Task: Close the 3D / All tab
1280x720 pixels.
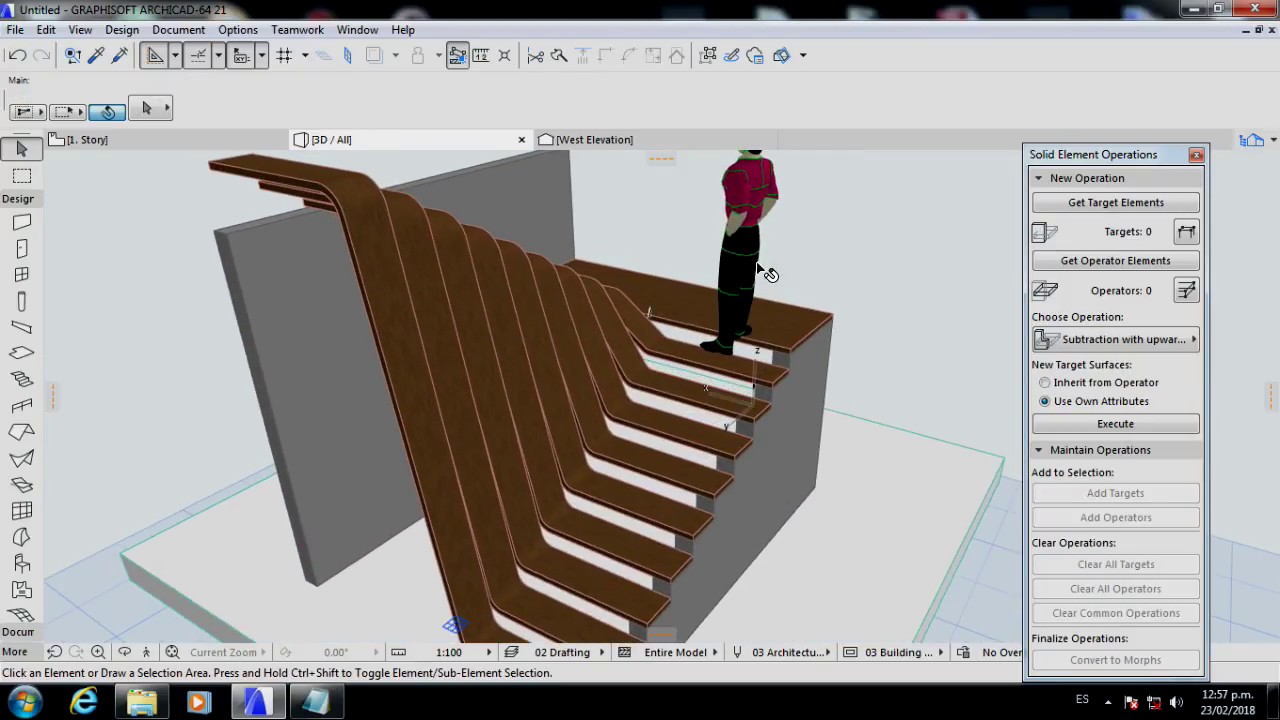Action: pyautogui.click(x=521, y=140)
